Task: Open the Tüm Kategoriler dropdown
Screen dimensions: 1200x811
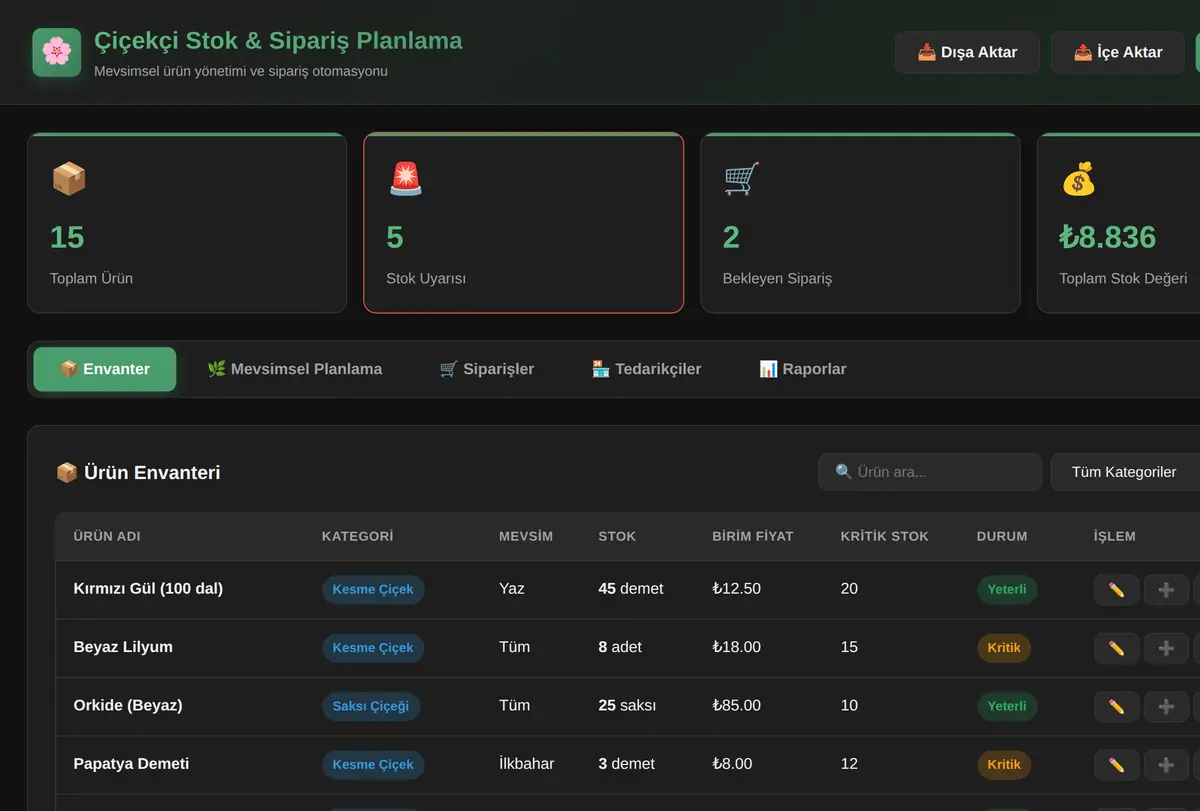Action: coord(1125,472)
